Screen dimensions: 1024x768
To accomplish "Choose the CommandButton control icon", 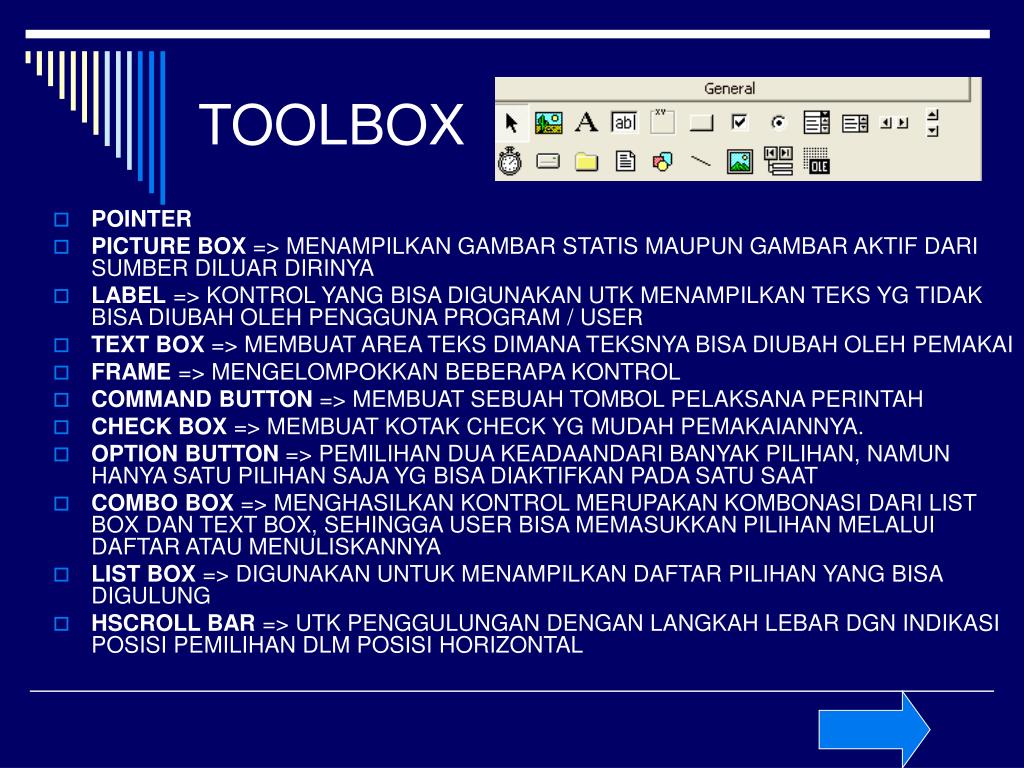I will 701,122.
